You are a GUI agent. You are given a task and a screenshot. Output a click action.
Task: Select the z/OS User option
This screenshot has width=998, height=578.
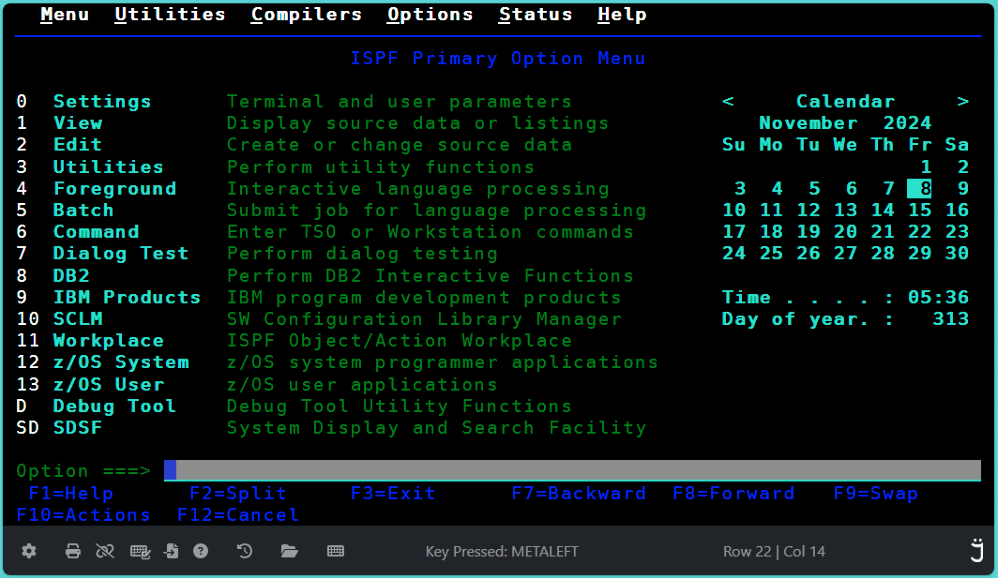pyautogui.click(x=108, y=384)
